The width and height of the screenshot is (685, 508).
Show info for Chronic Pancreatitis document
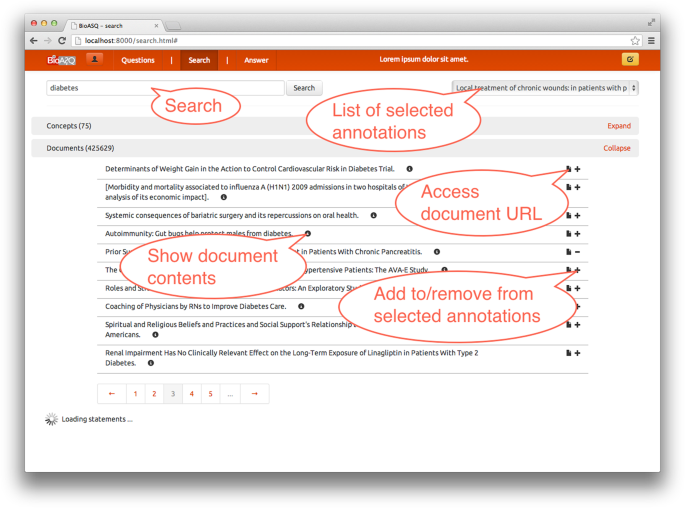(437, 252)
